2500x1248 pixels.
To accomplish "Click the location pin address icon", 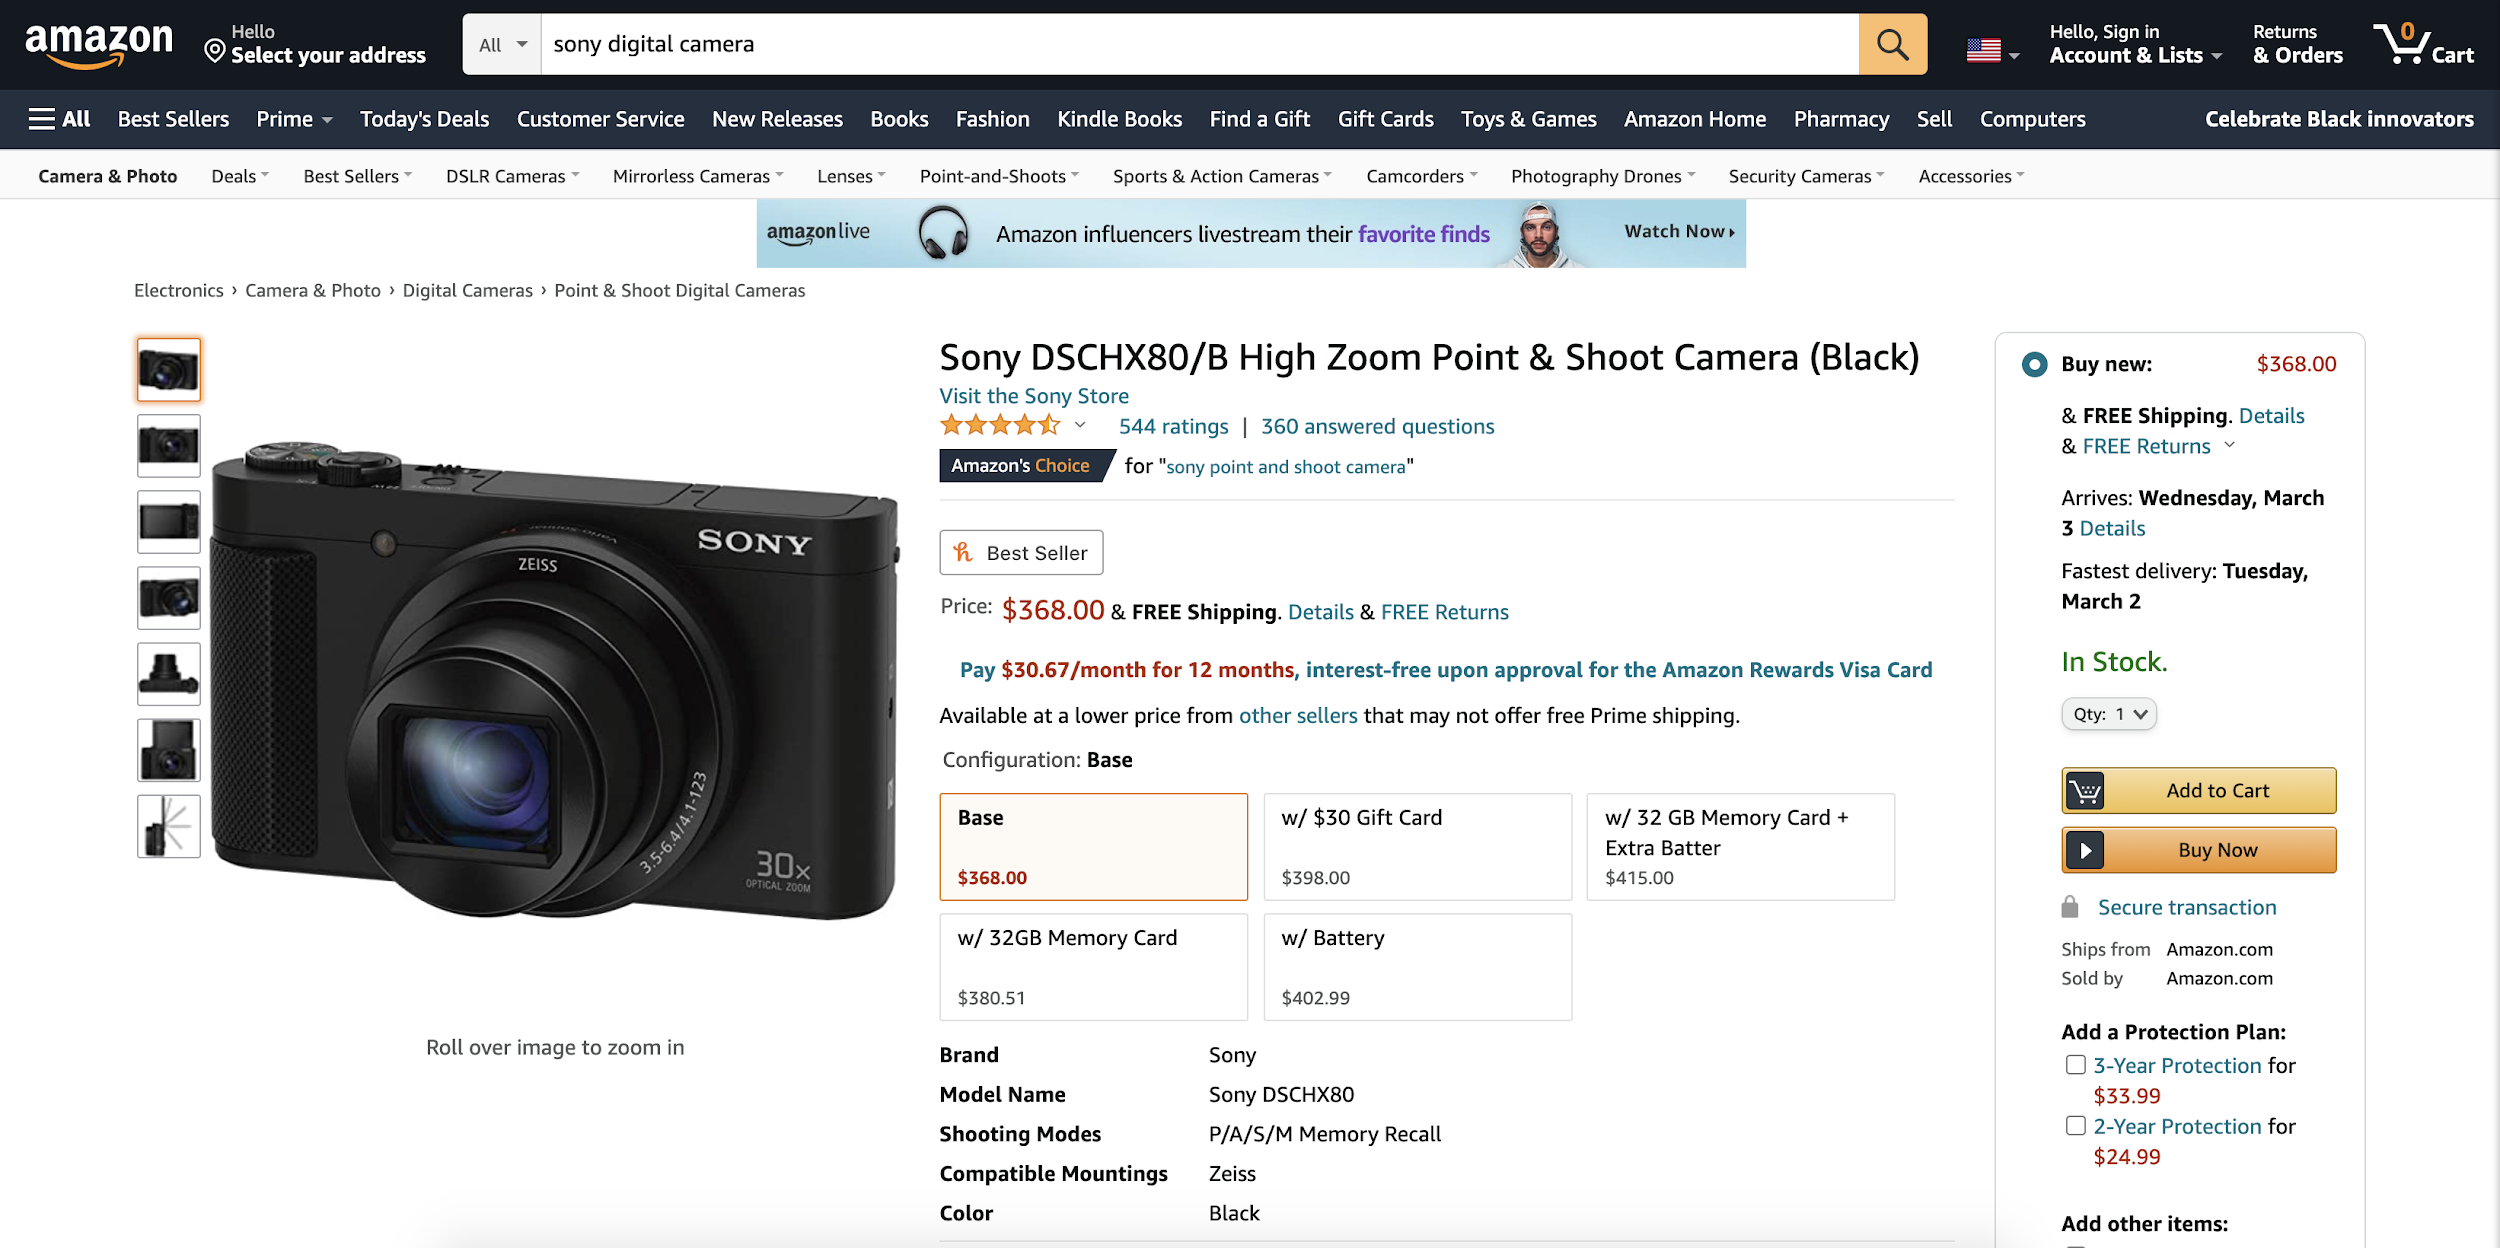I will (214, 50).
